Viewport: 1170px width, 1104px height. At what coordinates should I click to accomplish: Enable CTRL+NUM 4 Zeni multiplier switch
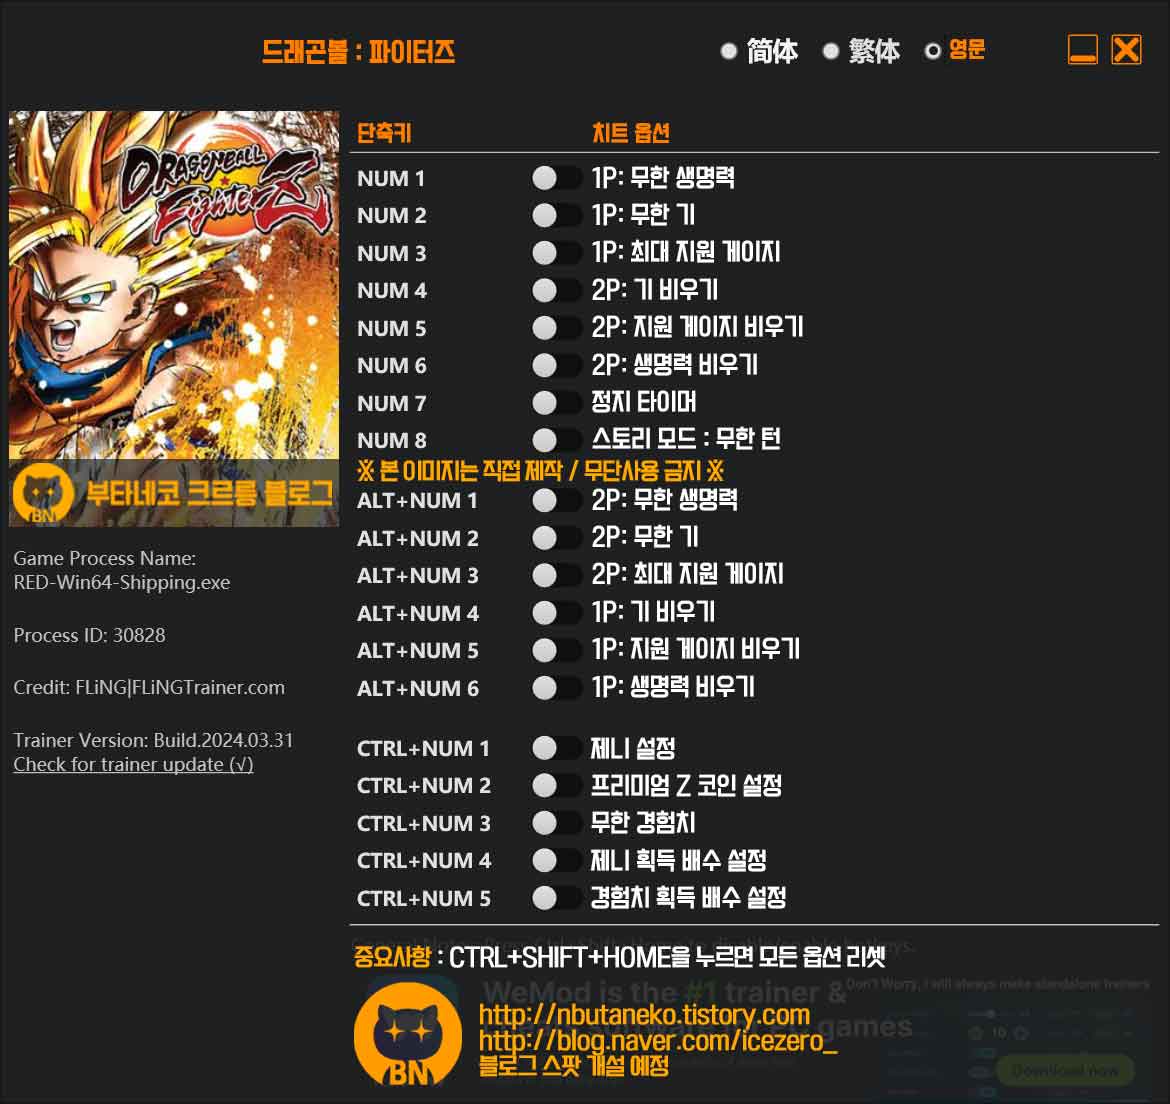click(556, 860)
